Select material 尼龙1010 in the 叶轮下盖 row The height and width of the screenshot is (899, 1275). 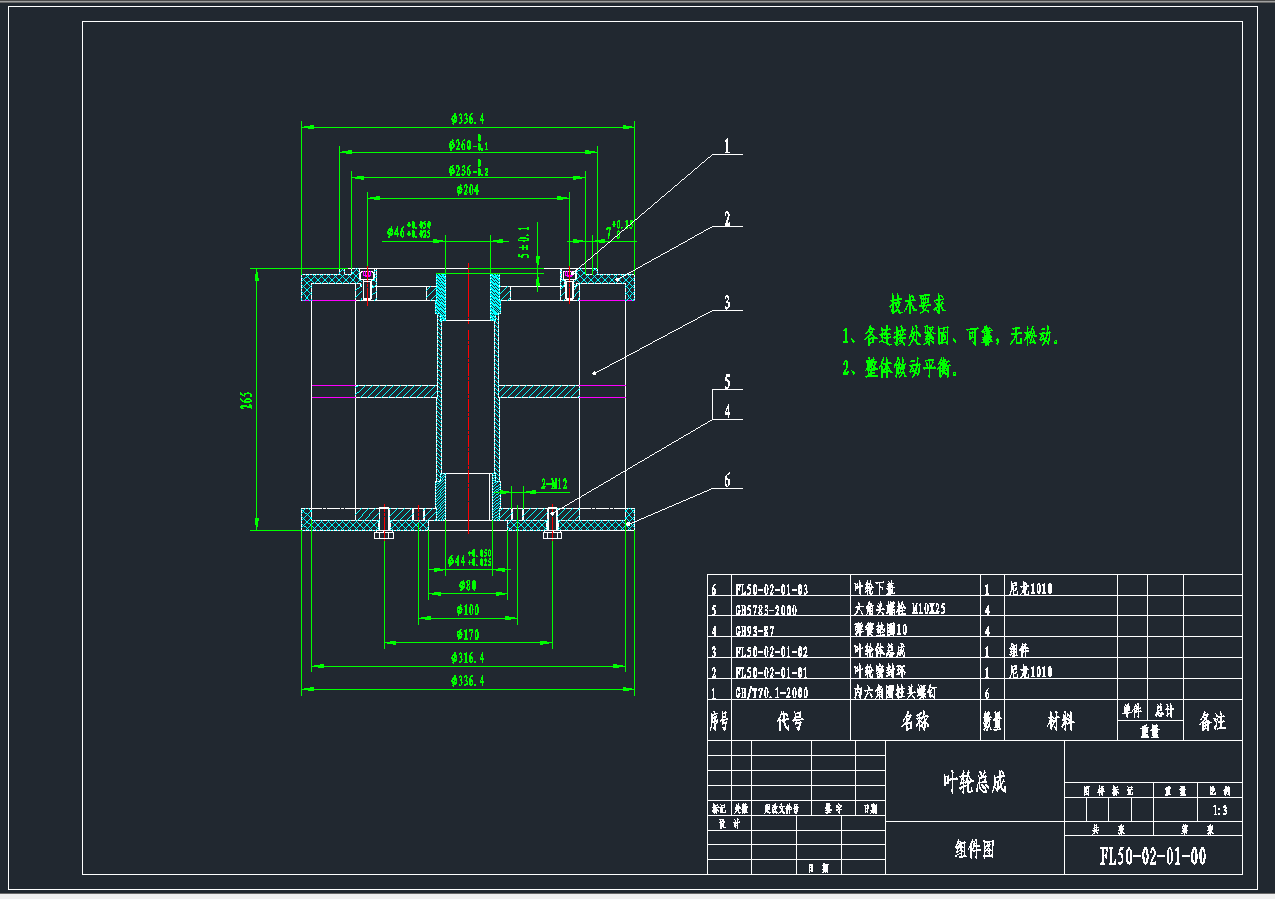coord(1031,589)
